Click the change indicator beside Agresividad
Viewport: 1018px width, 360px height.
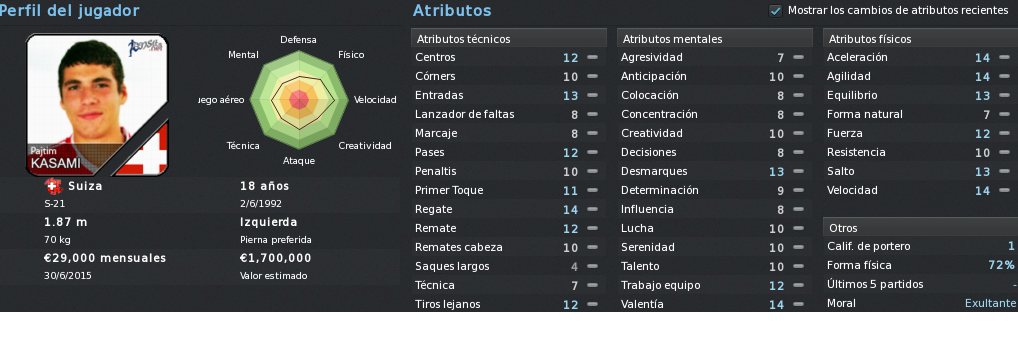(798, 57)
